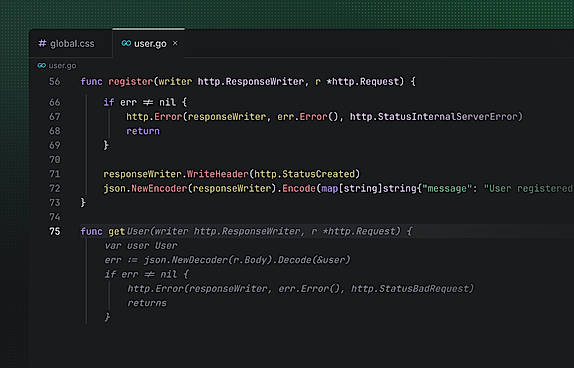Close the user.go tab
574x368 pixels.
(175, 43)
